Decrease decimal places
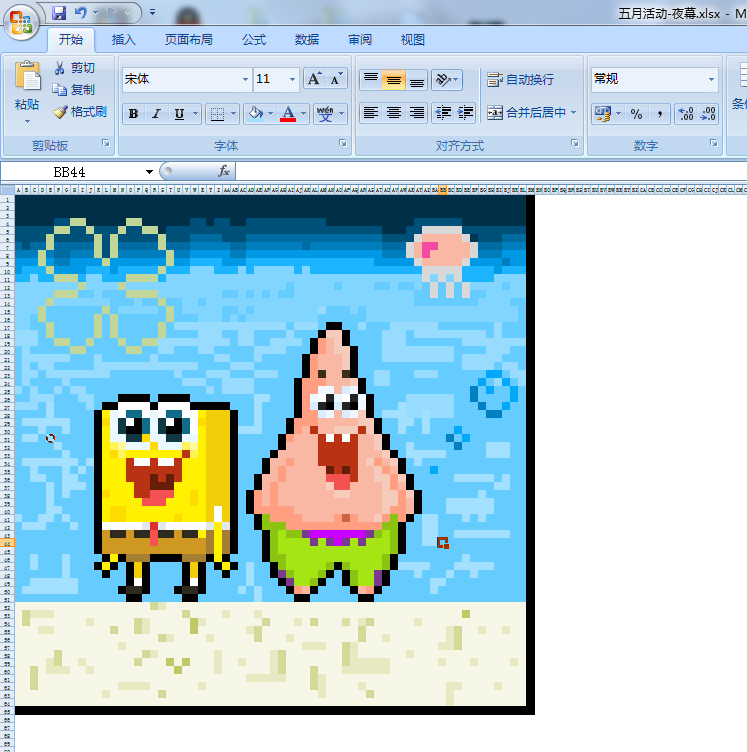Image resolution: width=747 pixels, height=752 pixels. tap(708, 114)
